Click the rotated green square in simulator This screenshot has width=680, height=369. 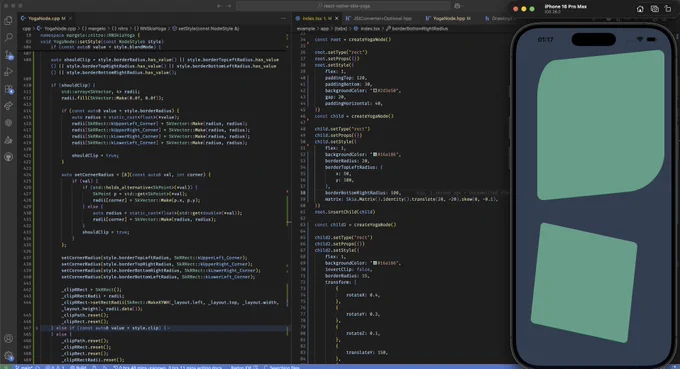coord(584,283)
